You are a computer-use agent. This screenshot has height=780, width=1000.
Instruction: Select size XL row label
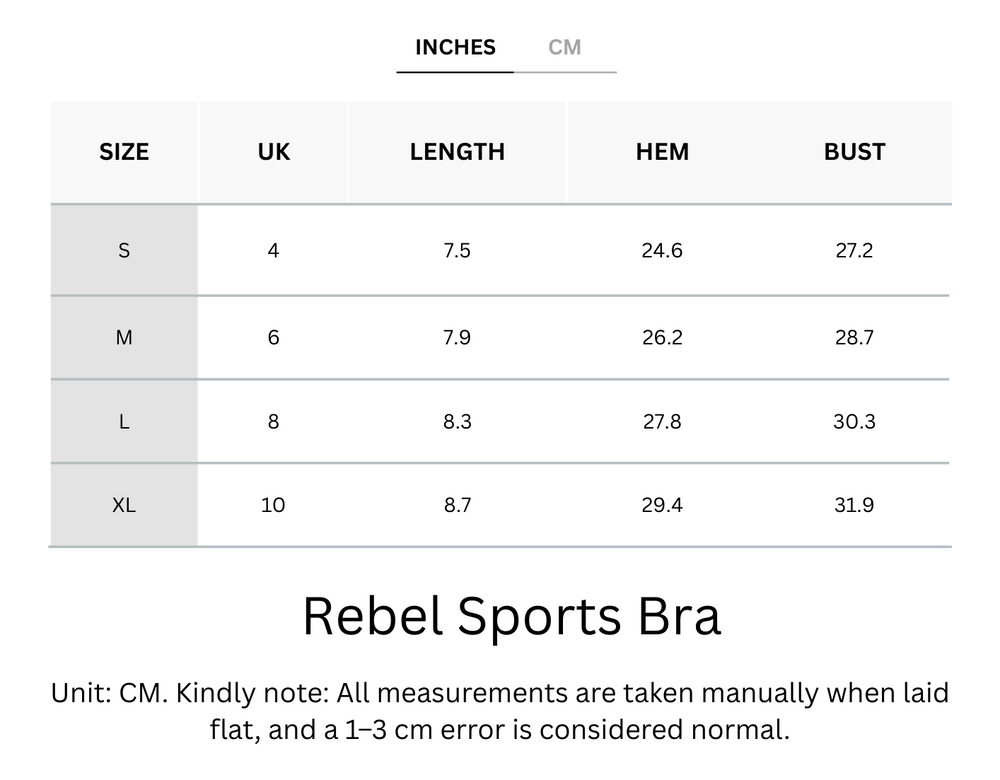(124, 505)
